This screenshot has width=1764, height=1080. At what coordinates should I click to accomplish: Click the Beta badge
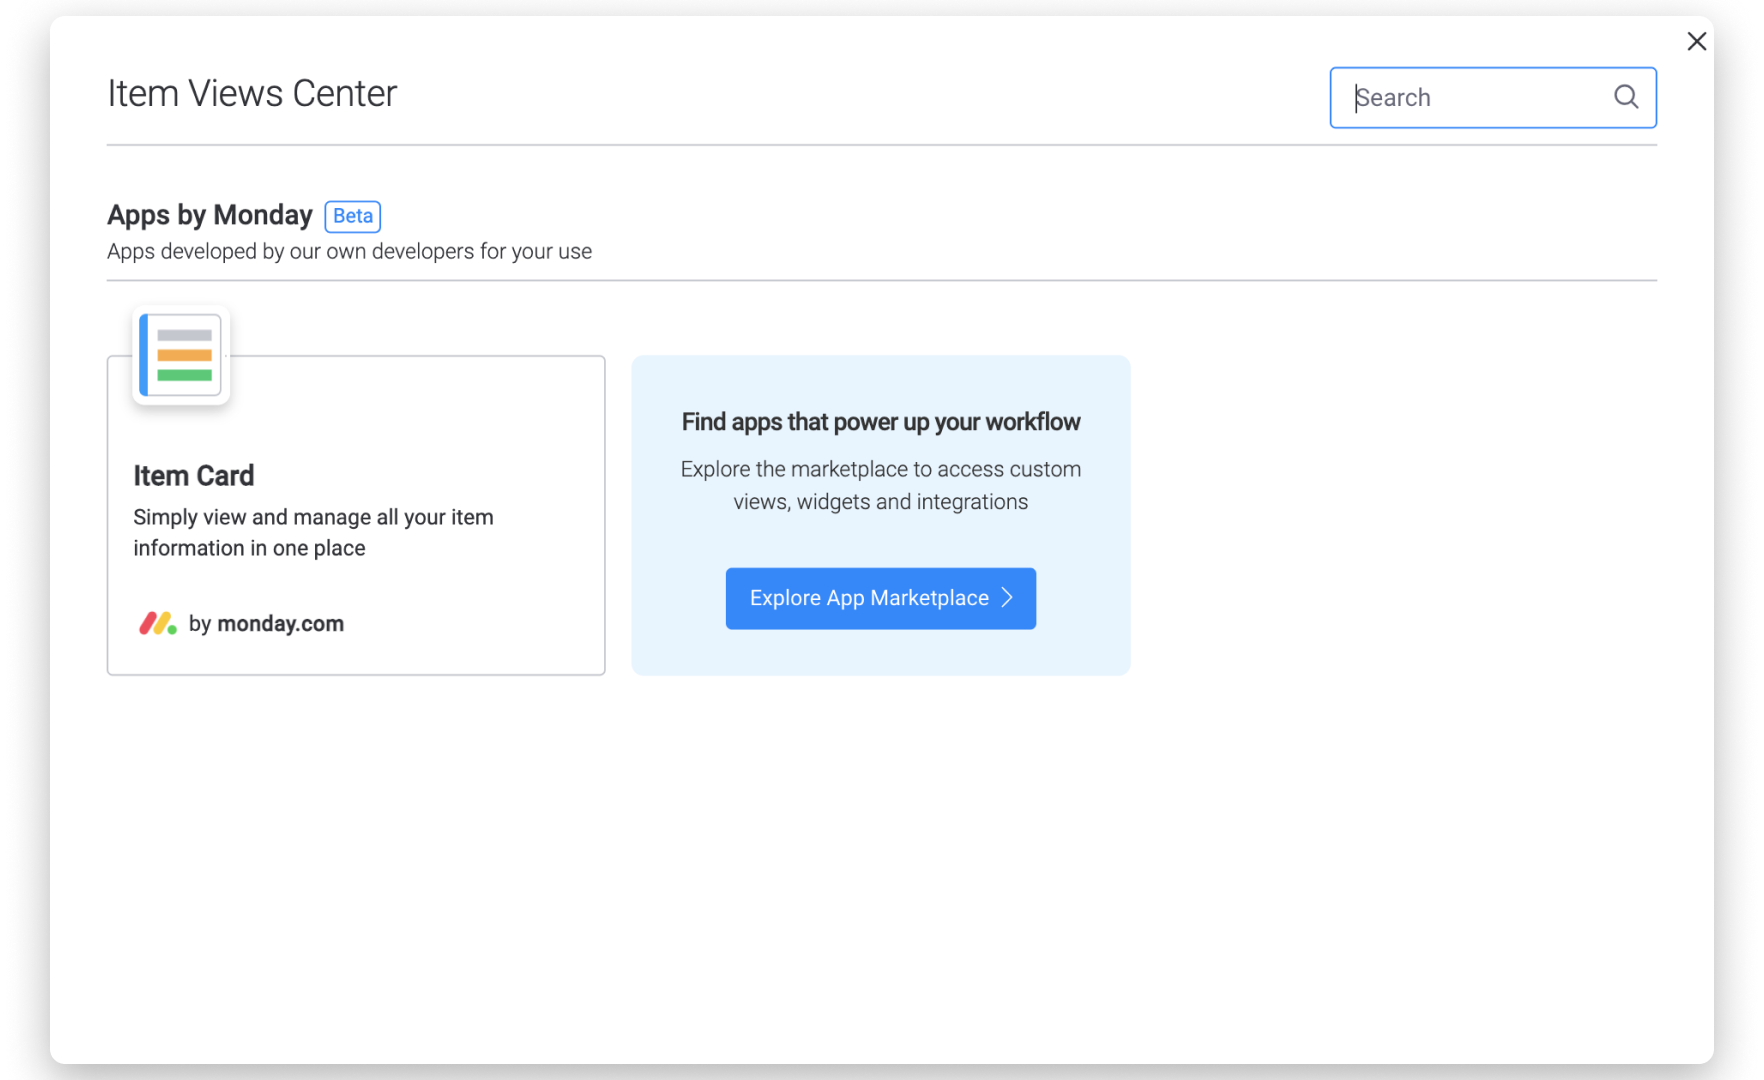tap(353, 216)
